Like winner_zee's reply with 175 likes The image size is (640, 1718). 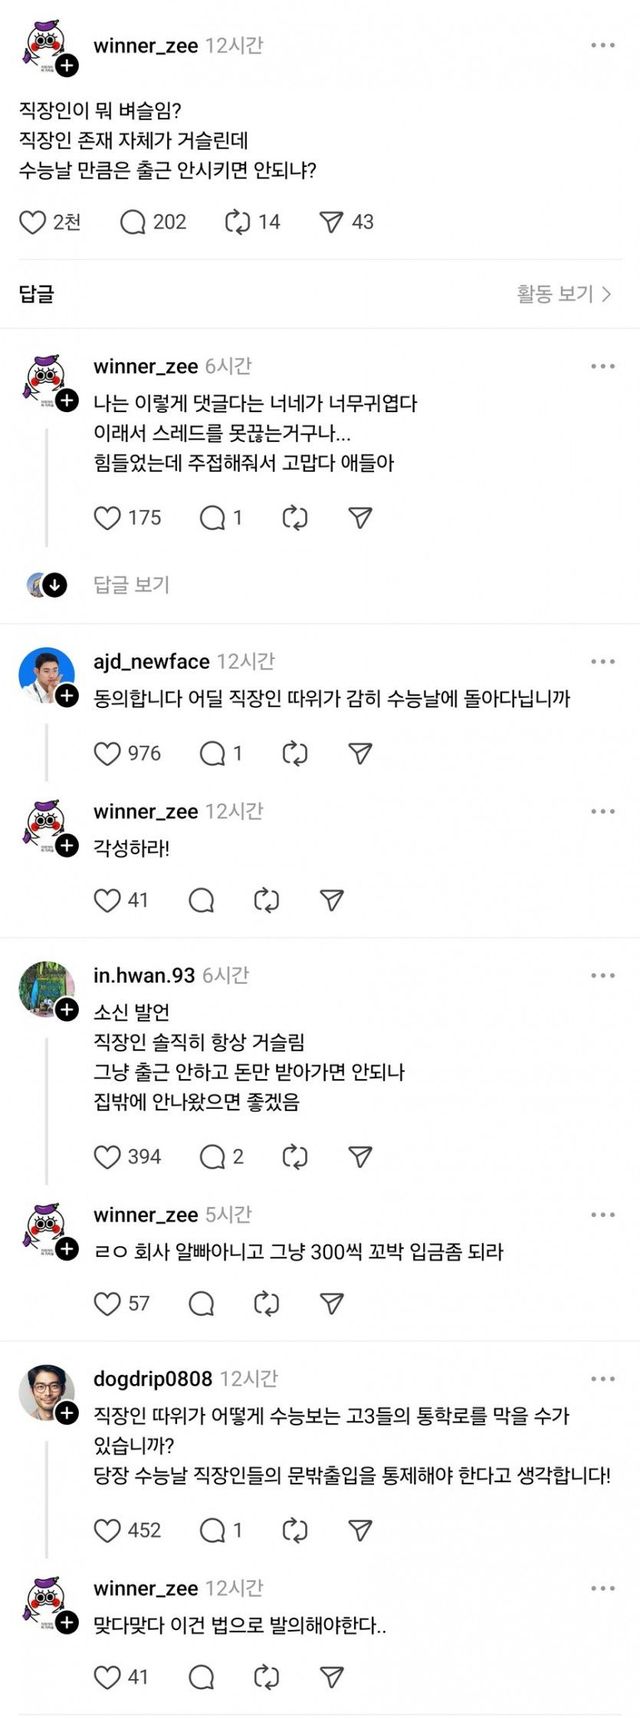[107, 518]
